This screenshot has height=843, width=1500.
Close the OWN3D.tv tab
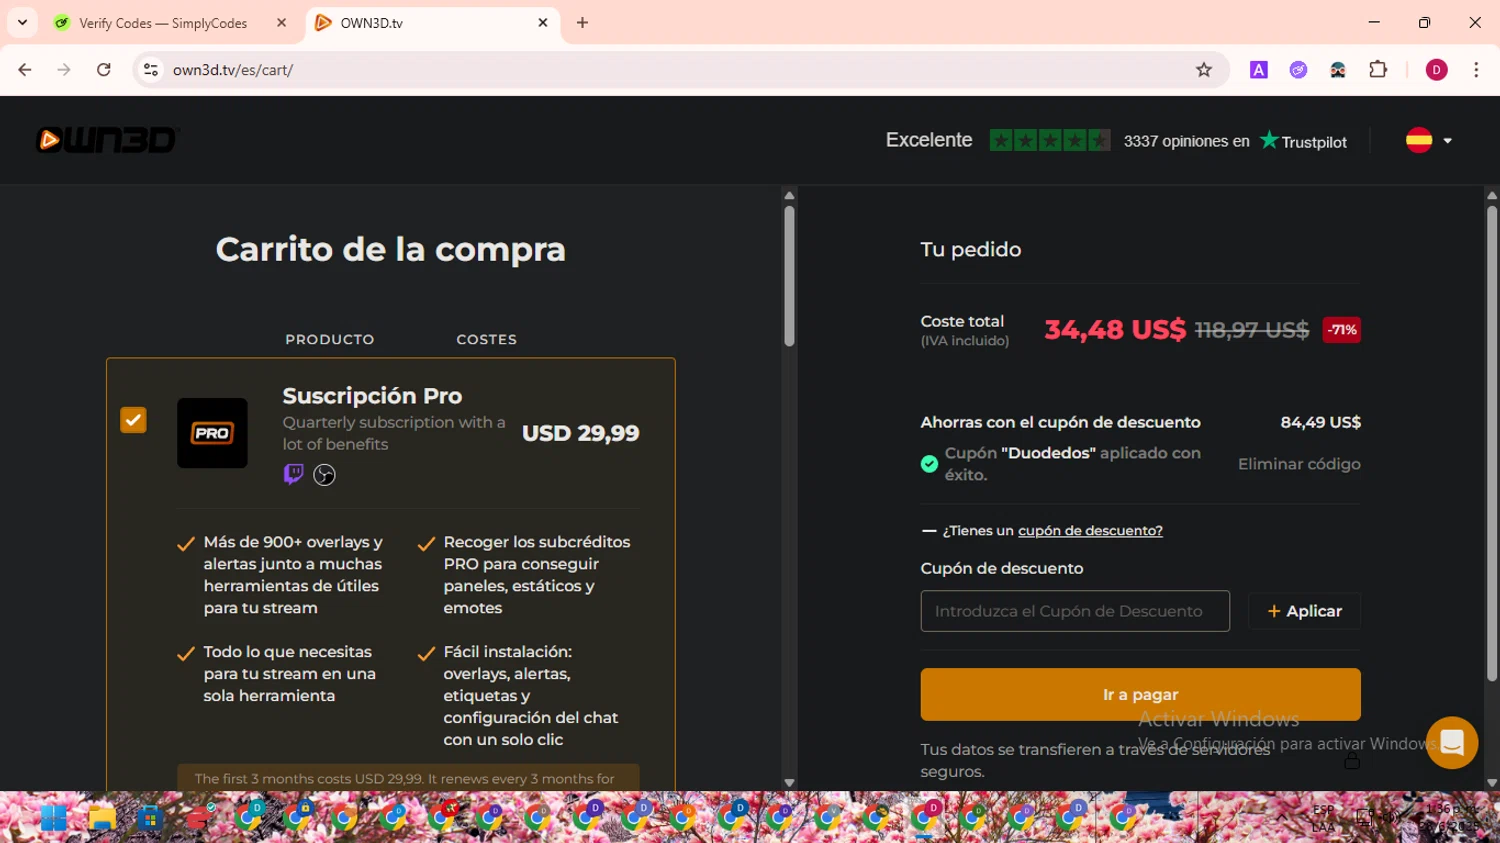(x=543, y=23)
